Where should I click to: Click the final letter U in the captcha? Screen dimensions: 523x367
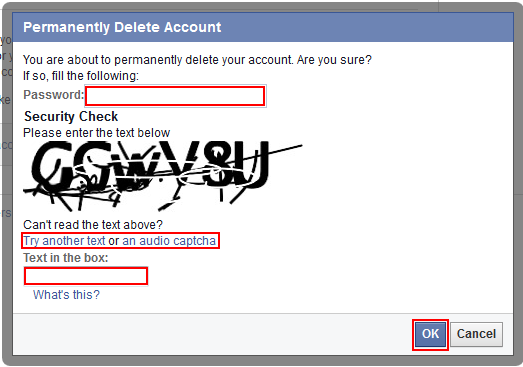point(256,164)
